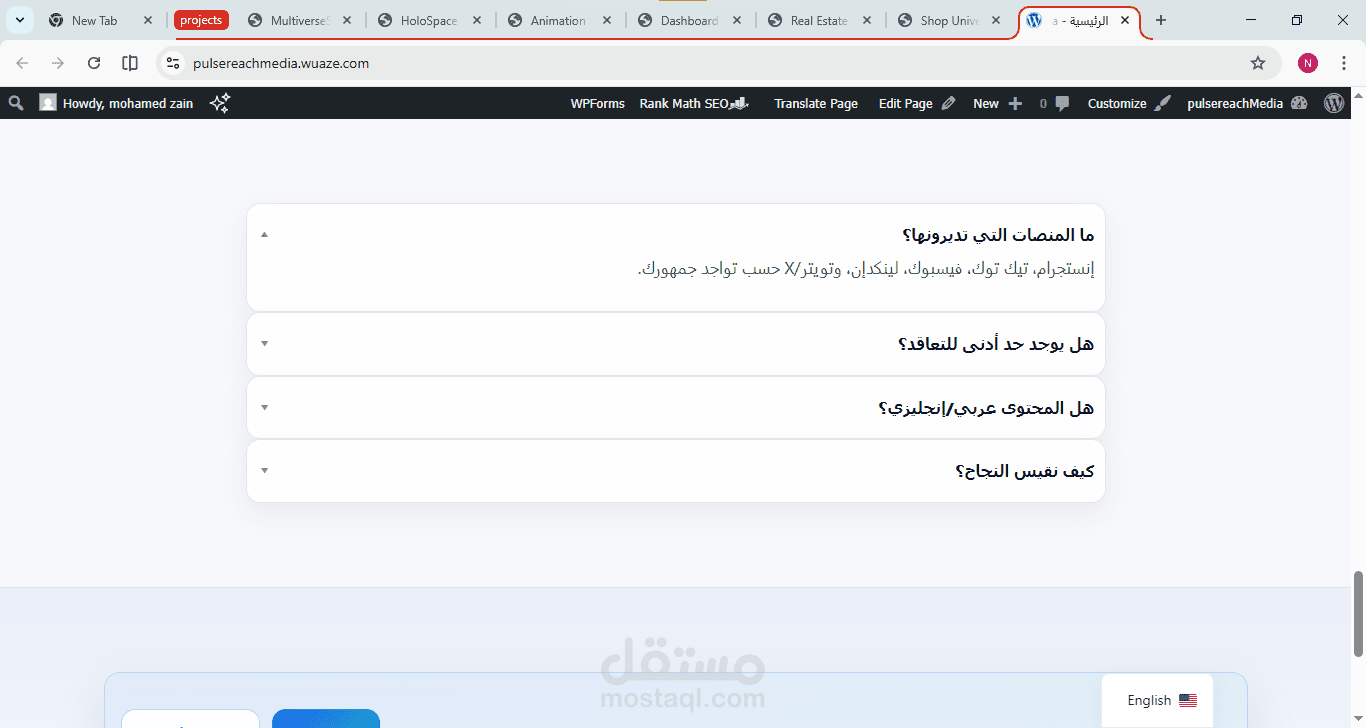
Task: Click the sparkle AI icon in admin bar
Action: 220,103
